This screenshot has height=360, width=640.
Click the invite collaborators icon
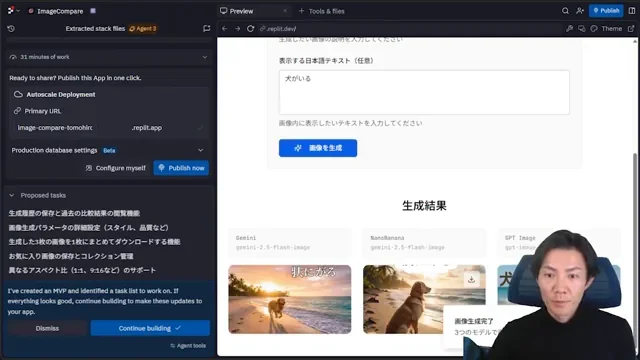(x=580, y=11)
